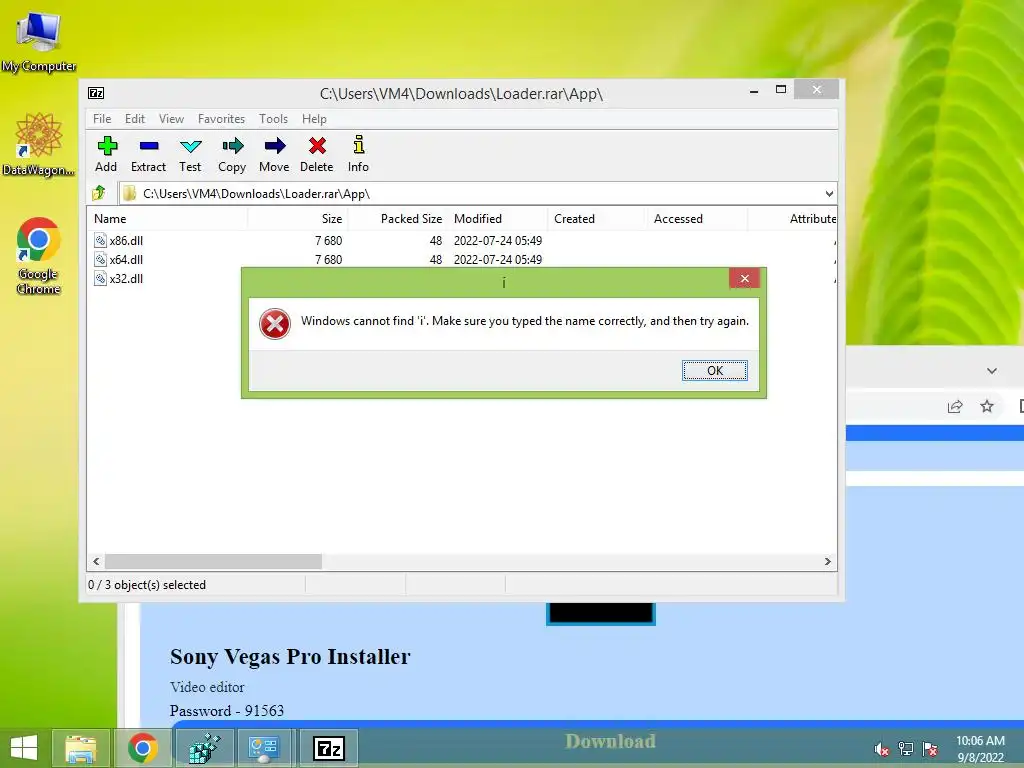Open the File menu
The width and height of the screenshot is (1024, 768).
[102, 119]
